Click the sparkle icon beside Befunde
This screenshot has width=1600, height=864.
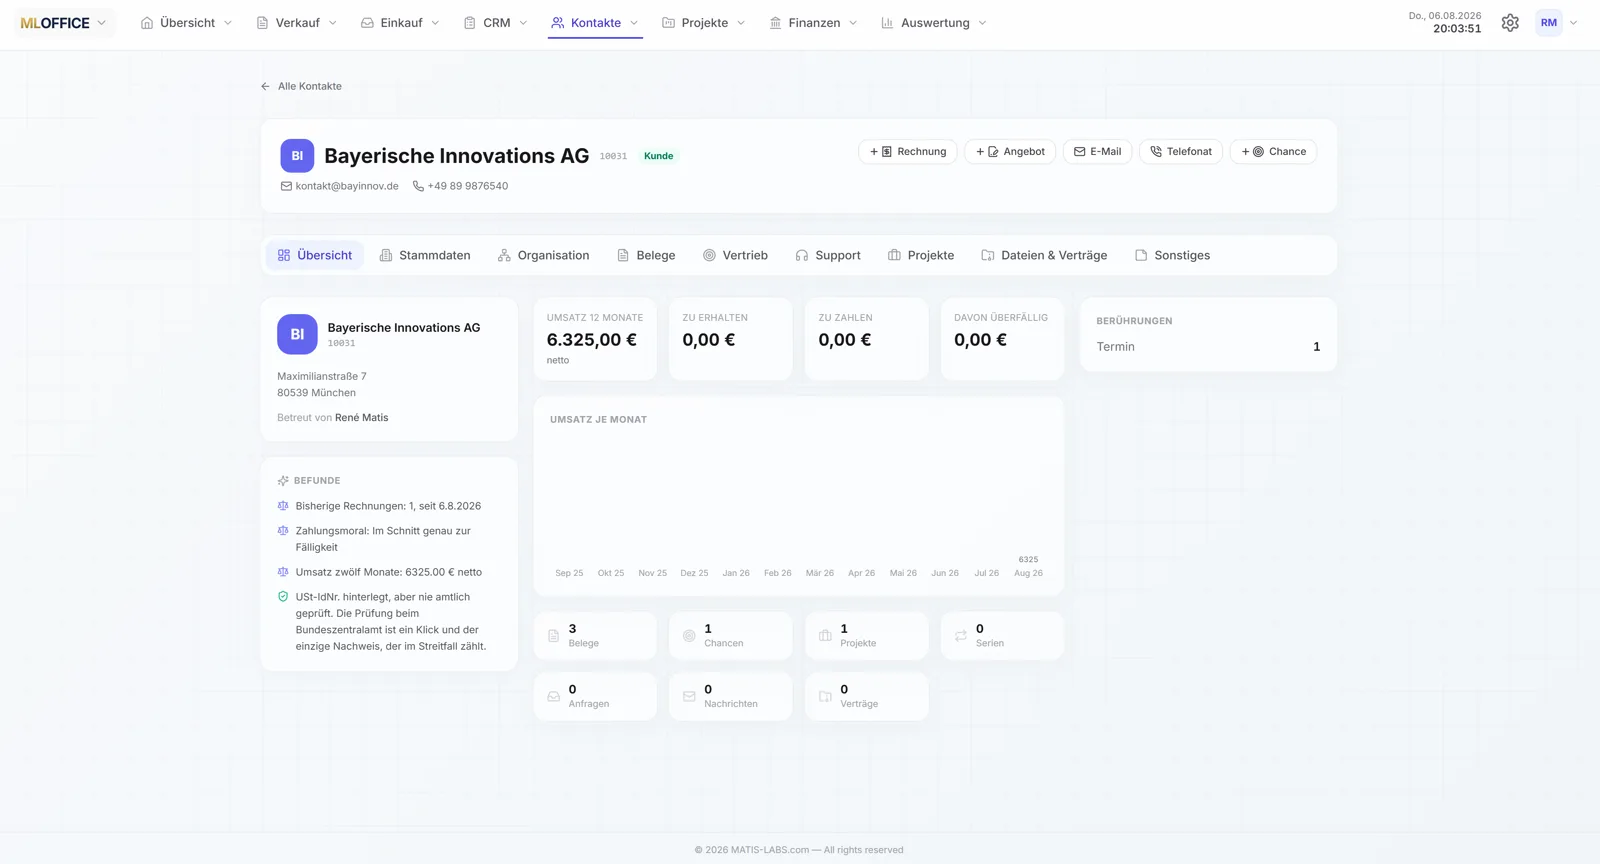point(283,481)
